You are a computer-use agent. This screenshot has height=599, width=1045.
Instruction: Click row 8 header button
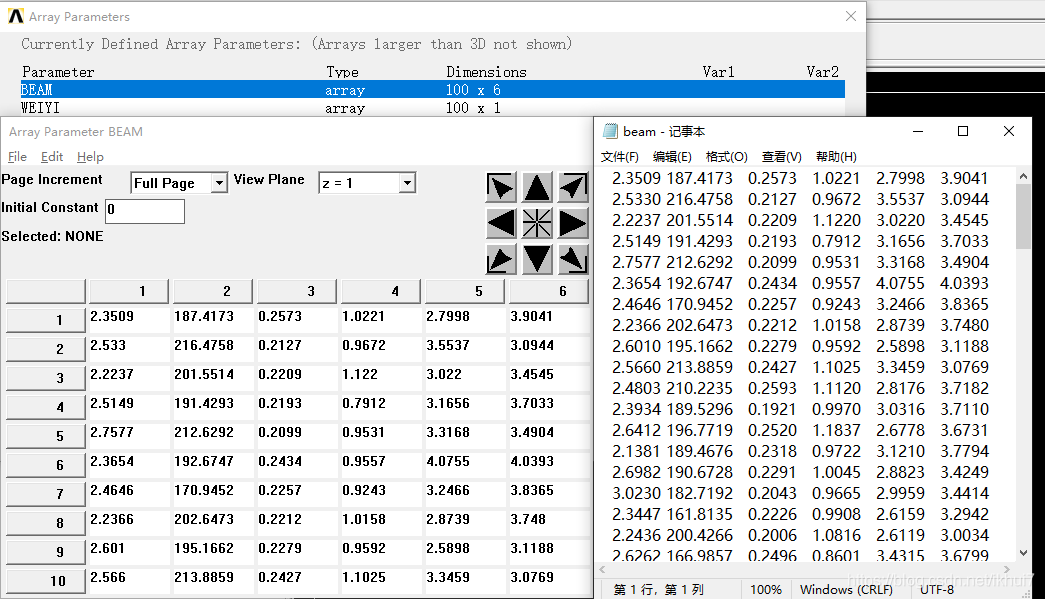tap(45, 523)
